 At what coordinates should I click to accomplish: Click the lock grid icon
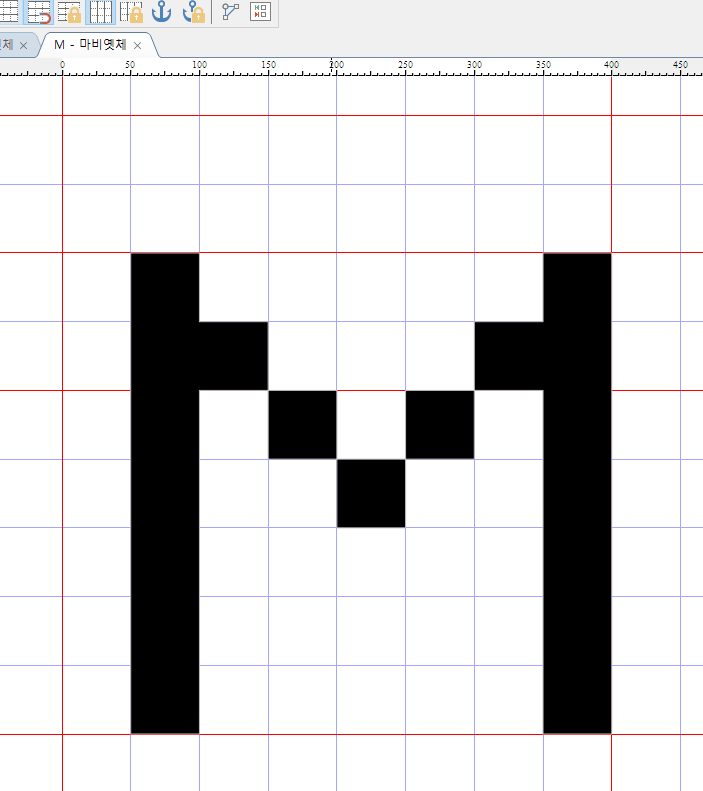131,12
